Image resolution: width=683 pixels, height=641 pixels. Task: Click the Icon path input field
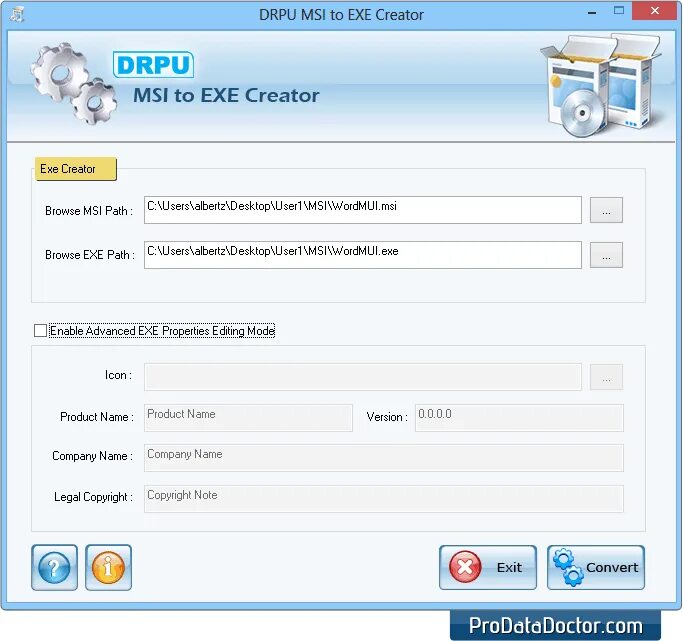pyautogui.click(x=363, y=377)
